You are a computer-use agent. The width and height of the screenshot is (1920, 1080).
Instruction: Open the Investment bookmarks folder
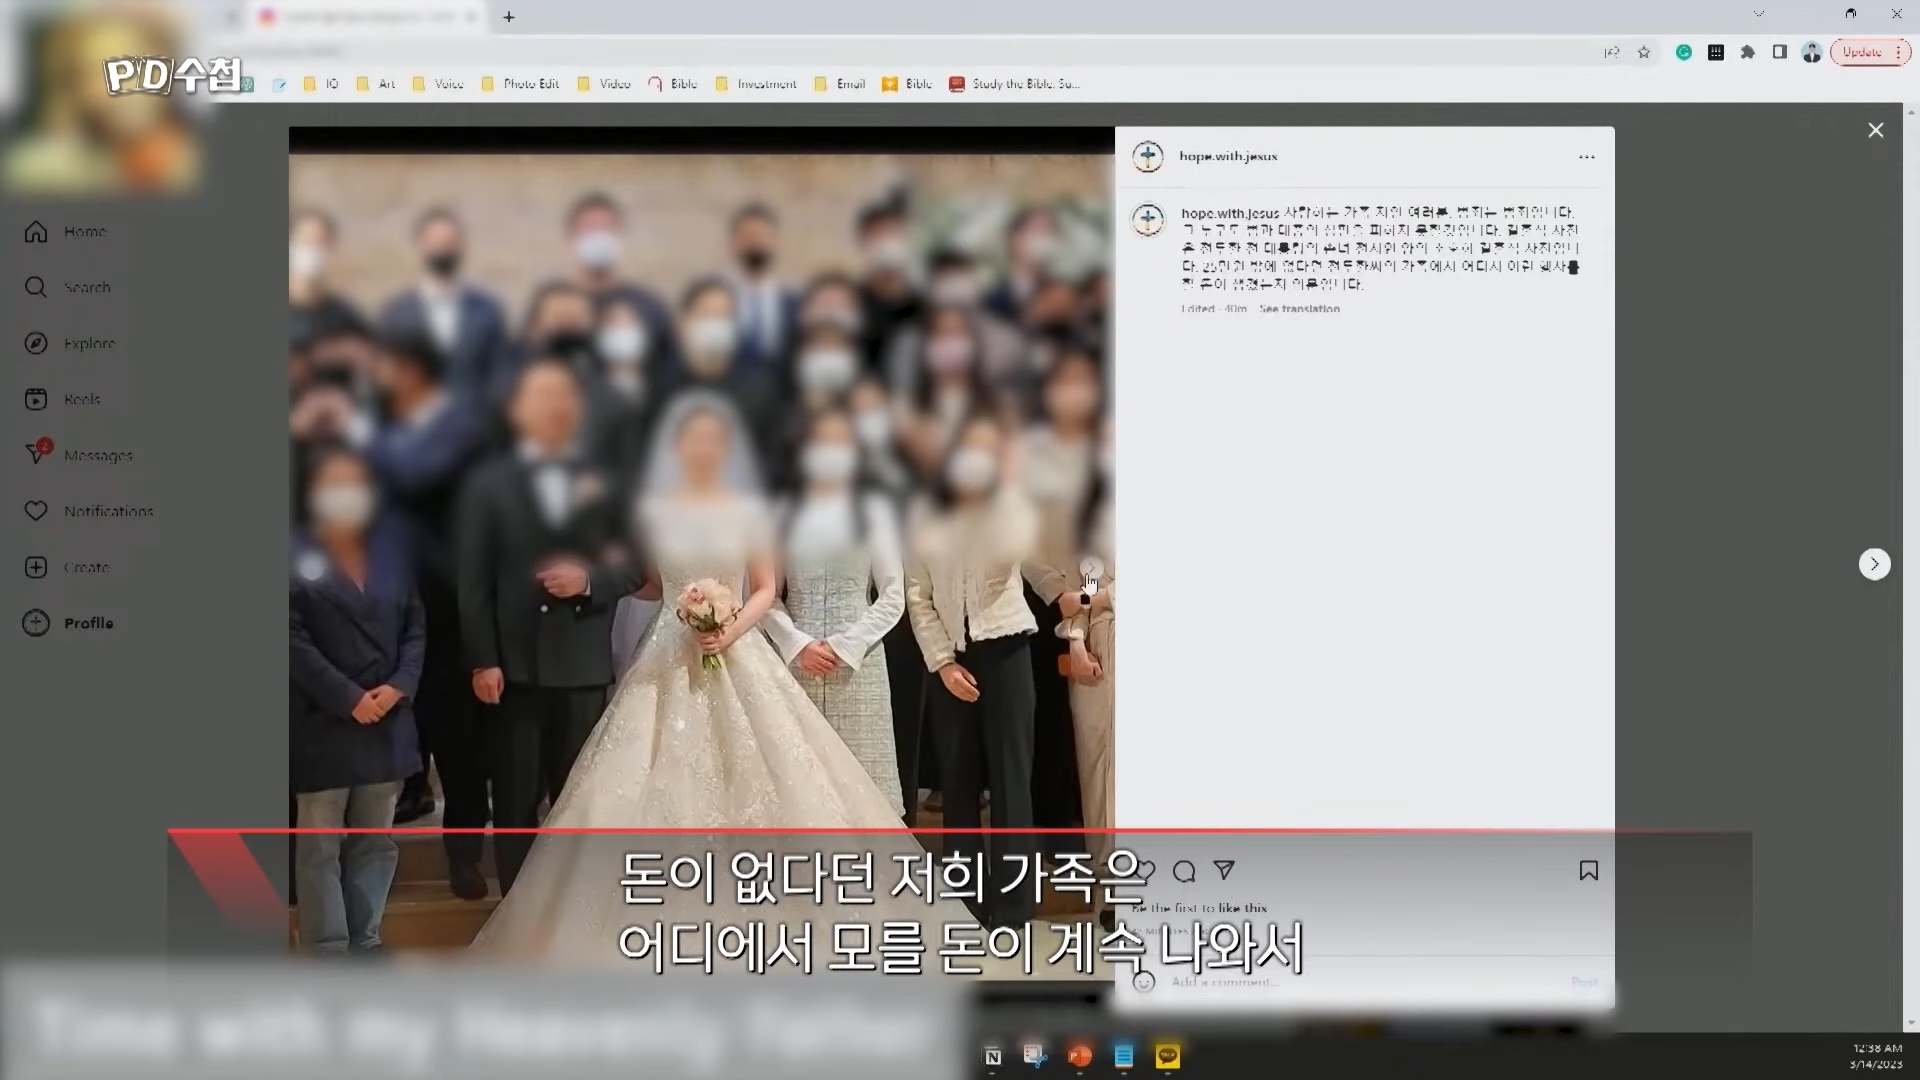pos(756,84)
